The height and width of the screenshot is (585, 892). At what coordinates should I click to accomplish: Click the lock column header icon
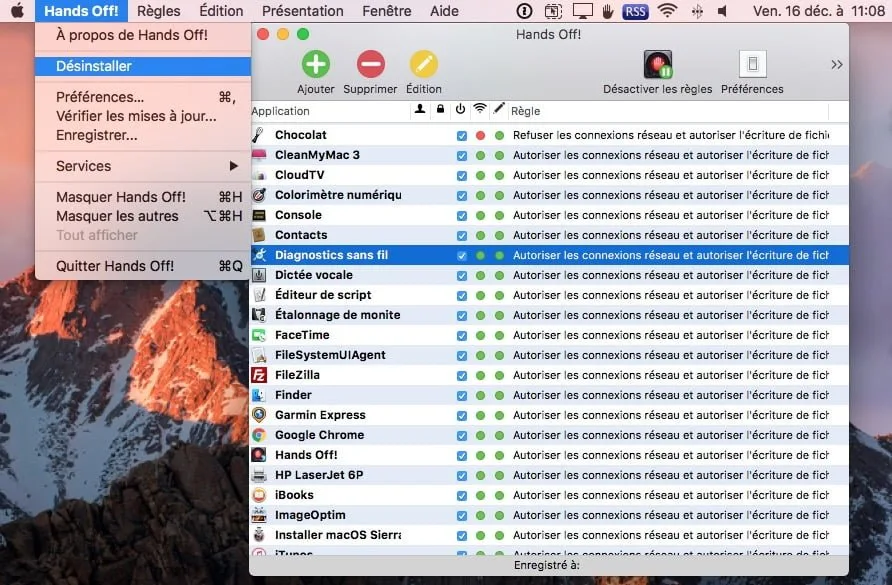[x=440, y=109]
